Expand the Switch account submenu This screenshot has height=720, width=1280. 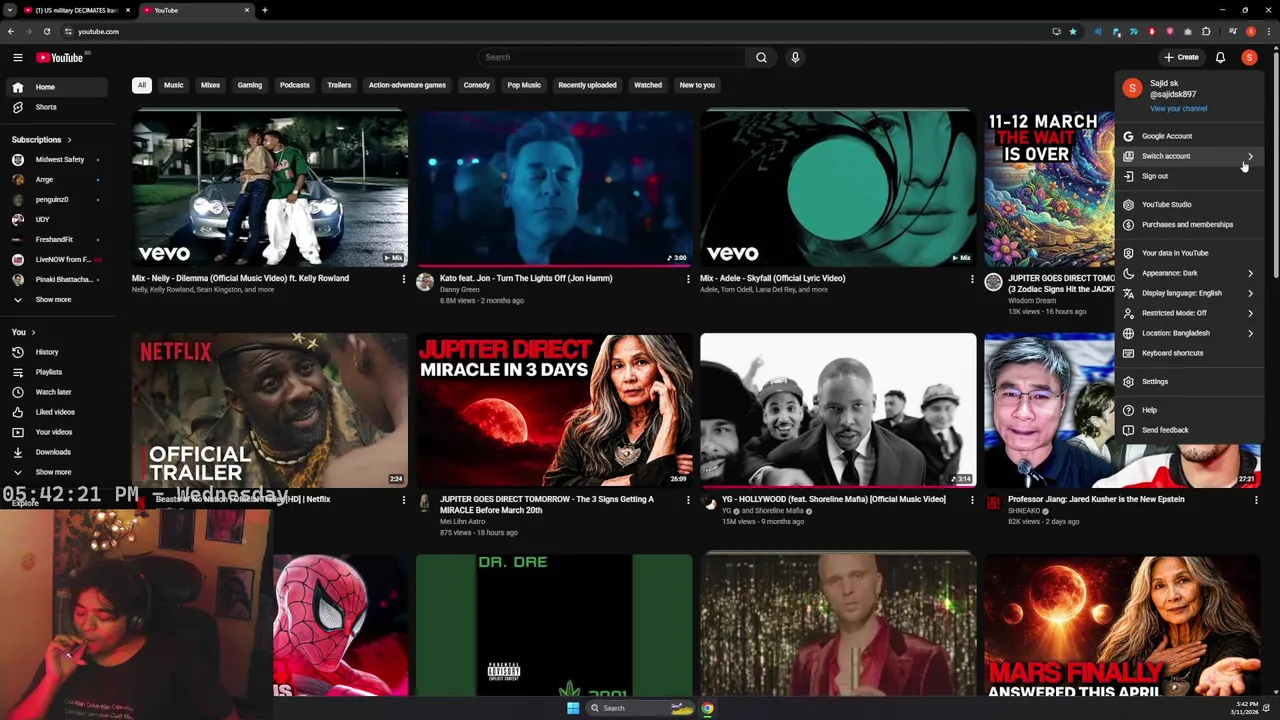pyautogui.click(x=1189, y=156)
